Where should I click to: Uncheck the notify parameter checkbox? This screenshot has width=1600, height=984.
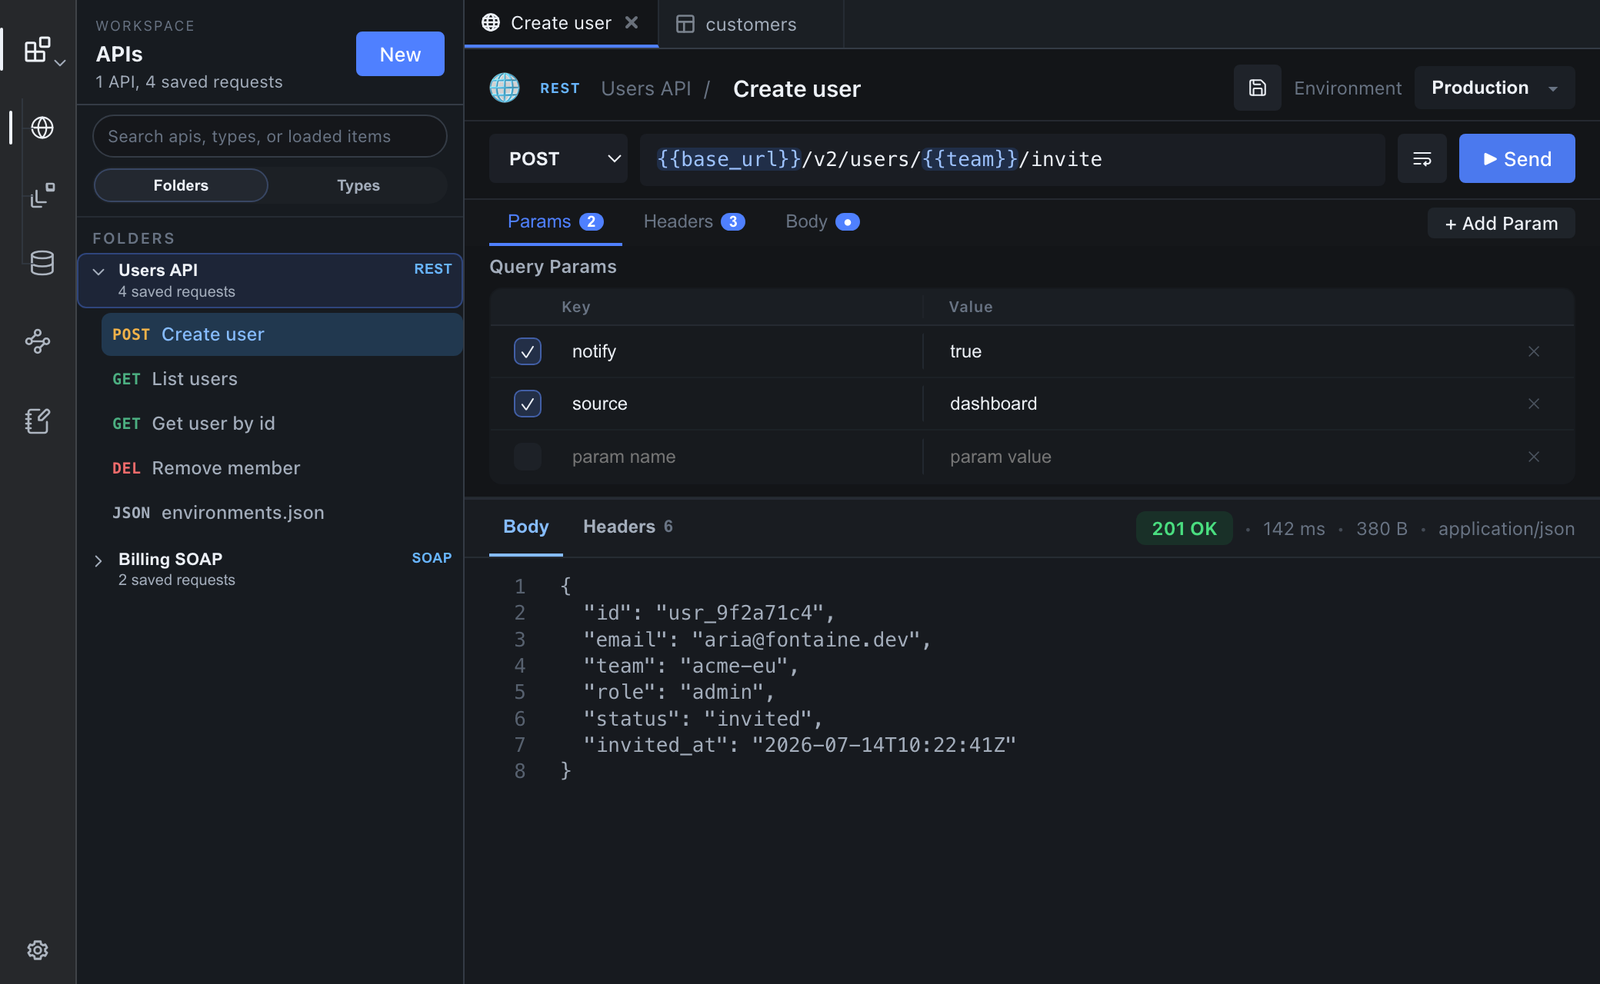(528, 351)
